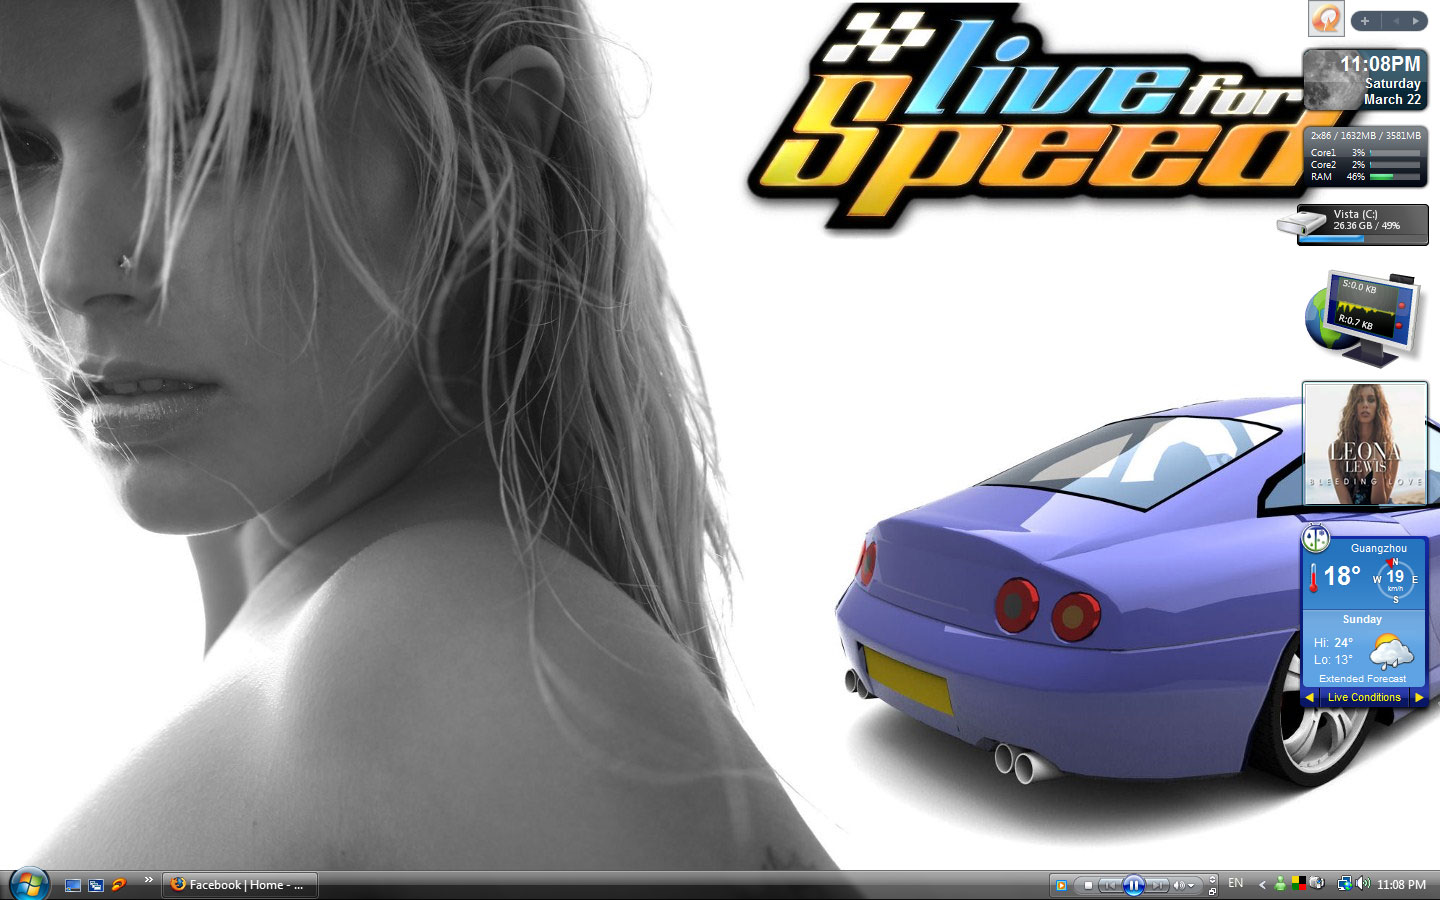The height and width of the screenshot is (900, 1440).
Task: Click the Vista (C:) disk usage bar
Action: click(1362, 239)
